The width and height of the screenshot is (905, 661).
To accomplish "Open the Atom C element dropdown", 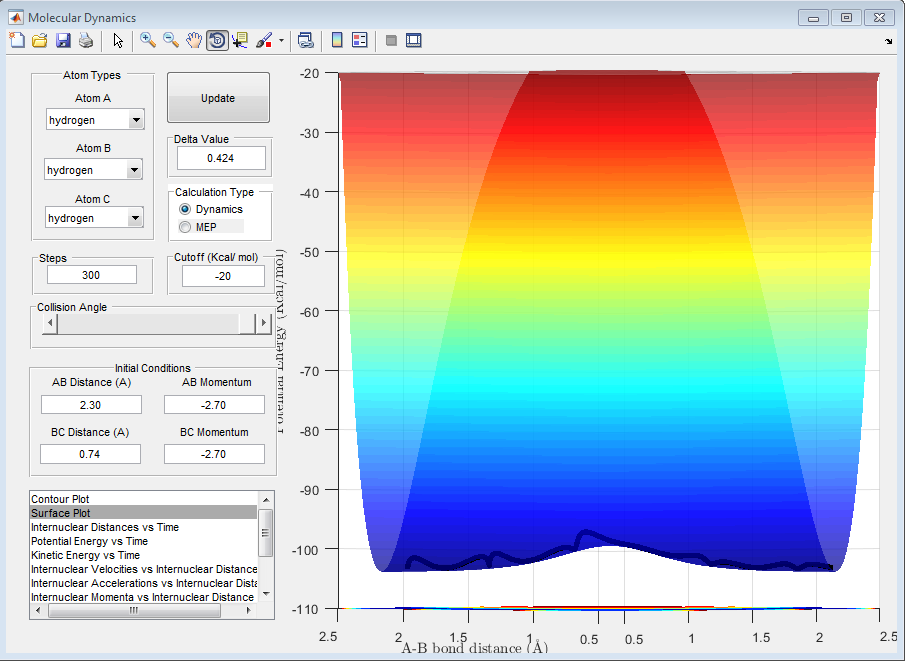I will coord(136,218).
